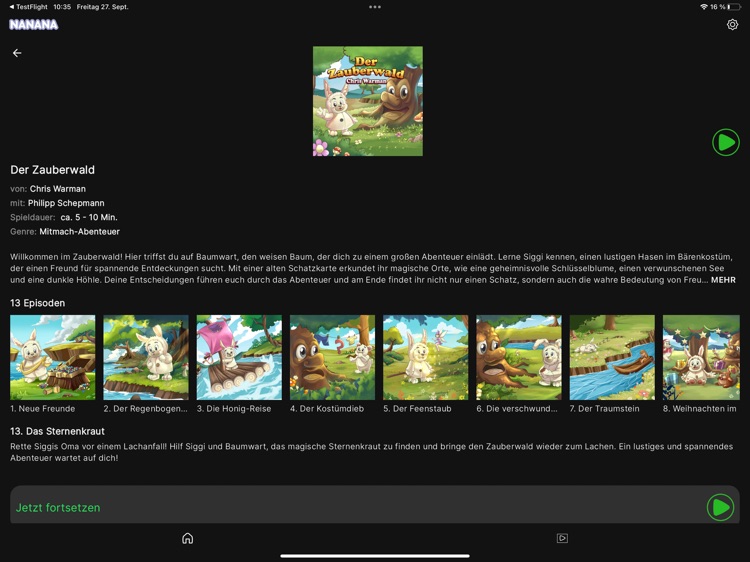The height and width of the screenshot is (562, 750).
Task: Expand the description with MEHR
Action: (x=723, y=280)
